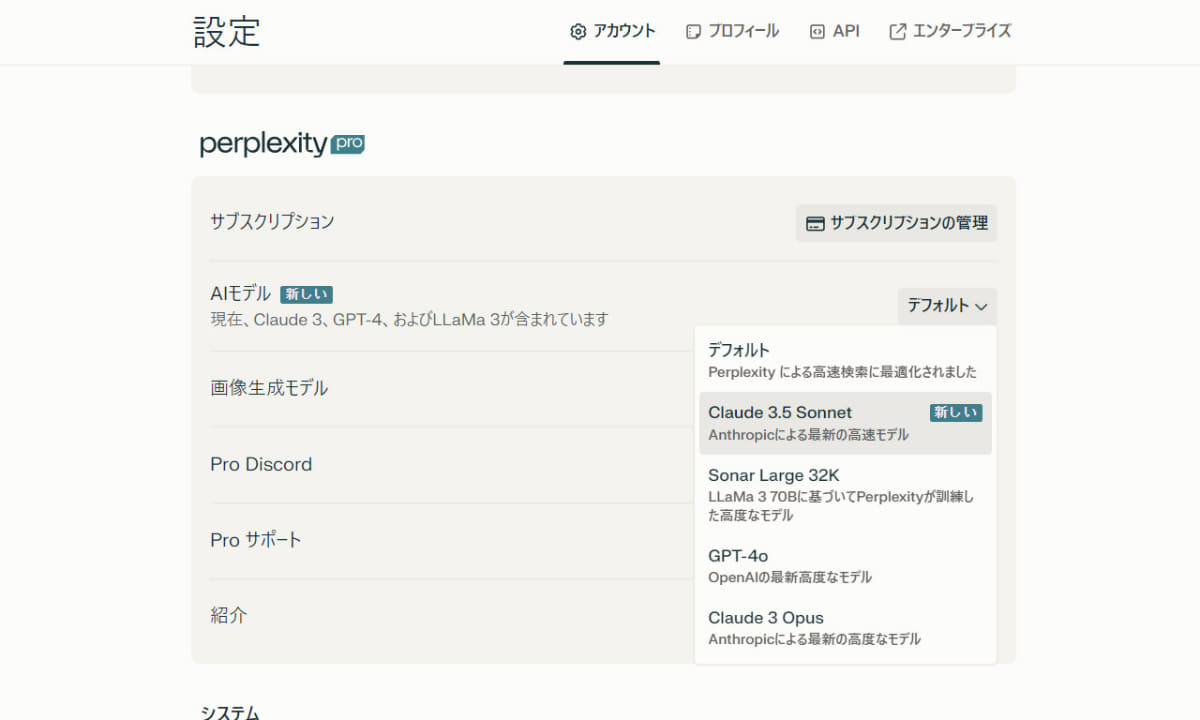This screenshot has width=1200, height=720.
Task: Click the book icon beside プロフィール
Action: 693,31
